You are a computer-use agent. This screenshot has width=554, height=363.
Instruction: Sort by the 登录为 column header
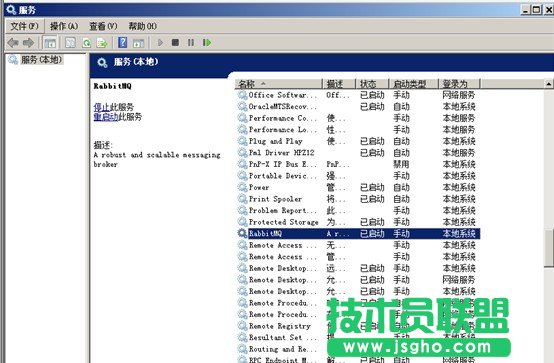tap(459, 84)
